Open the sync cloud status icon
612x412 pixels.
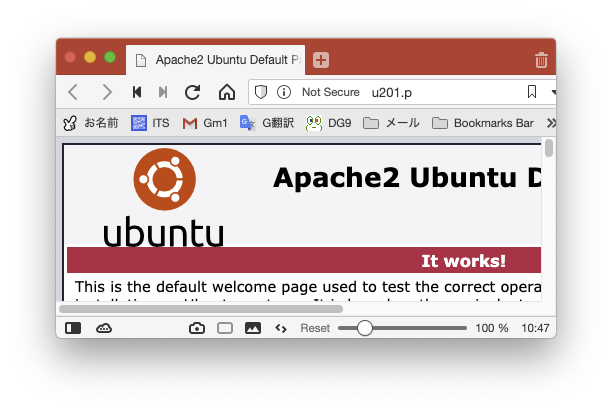click(104, 328)
